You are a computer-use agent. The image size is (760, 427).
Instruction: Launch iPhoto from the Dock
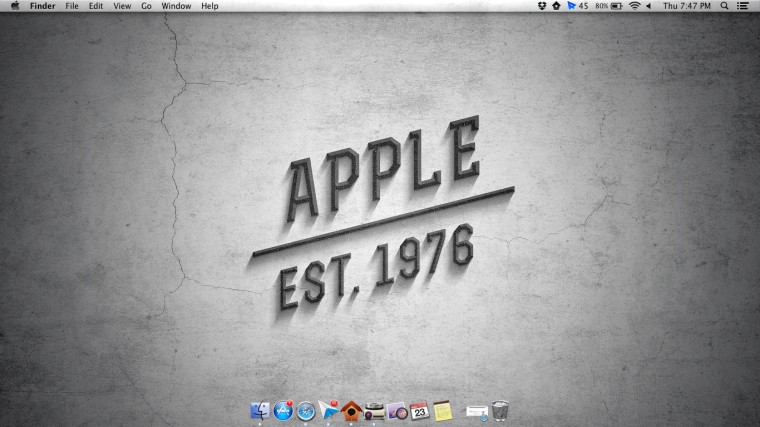click(397, 411)
